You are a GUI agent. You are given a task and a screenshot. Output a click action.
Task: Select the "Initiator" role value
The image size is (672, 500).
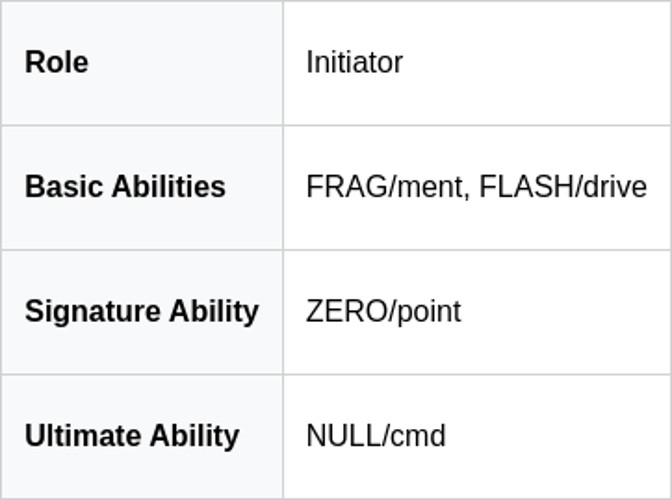(x=354, y=62)
